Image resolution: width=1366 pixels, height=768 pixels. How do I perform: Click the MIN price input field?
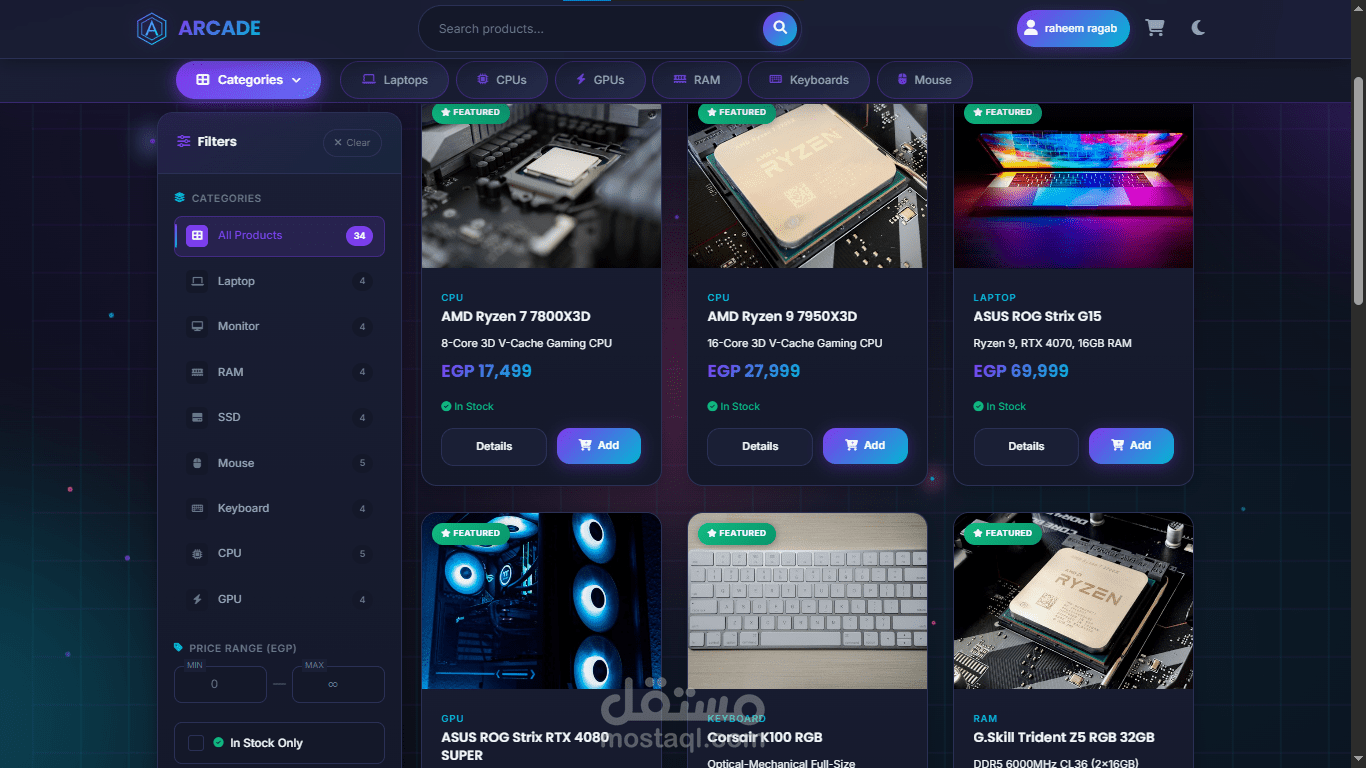point(220,684)
